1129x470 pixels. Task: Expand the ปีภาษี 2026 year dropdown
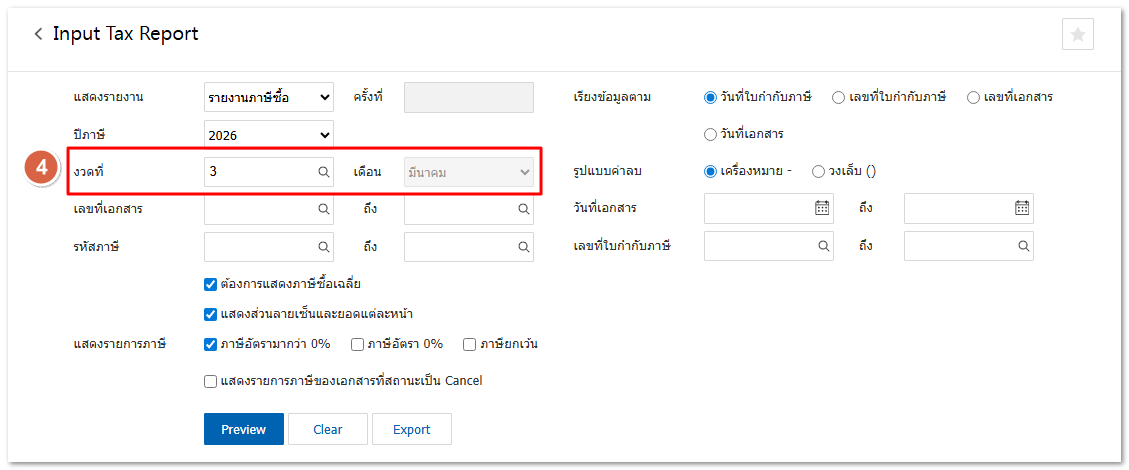[268, 134]
